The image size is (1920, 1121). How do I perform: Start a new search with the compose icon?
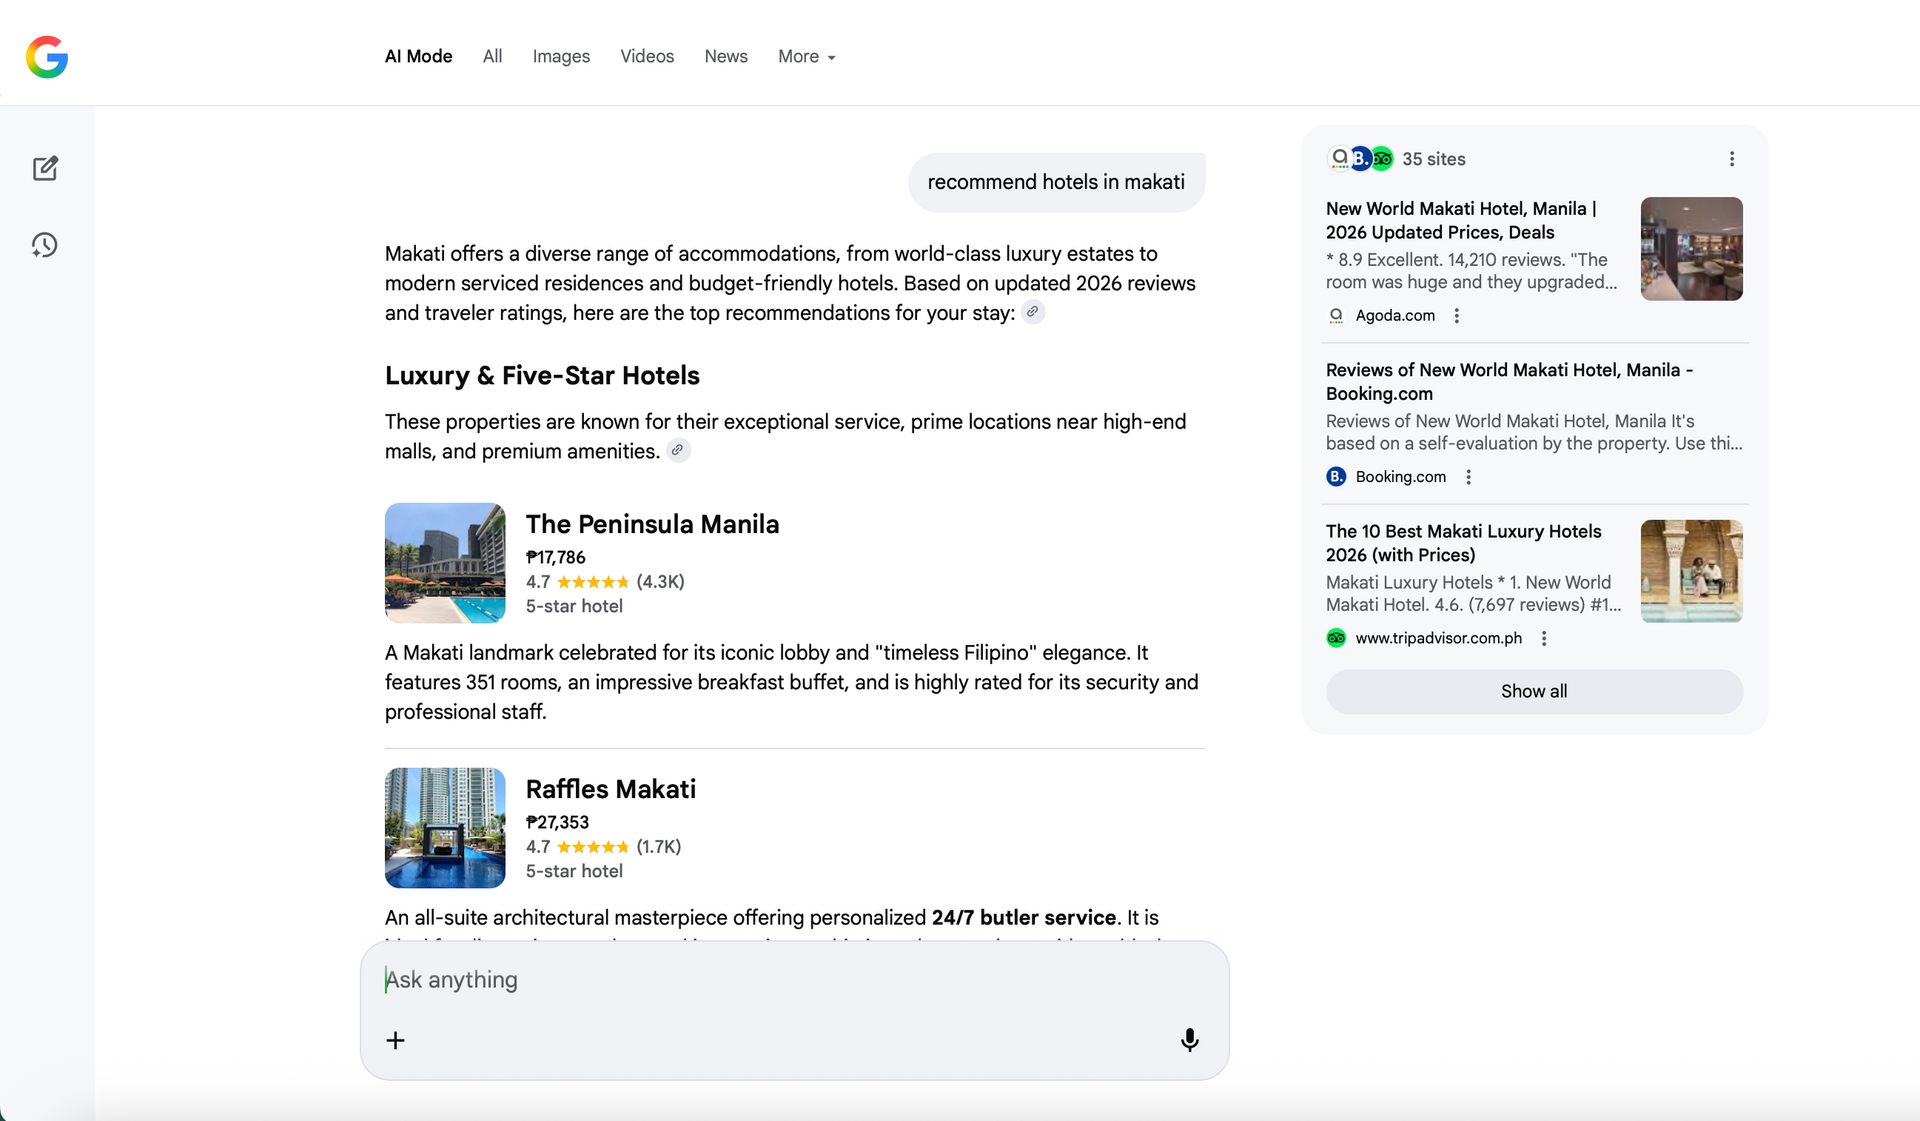tap(45, 168)
